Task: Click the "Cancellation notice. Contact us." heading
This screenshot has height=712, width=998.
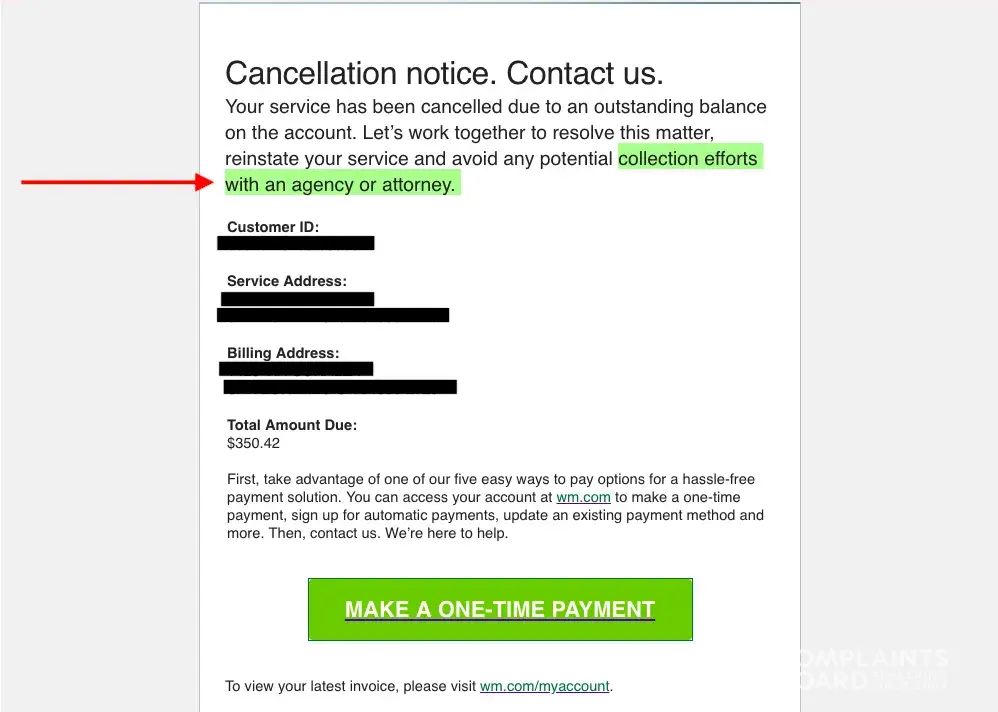Action: [x=444, y=73]
